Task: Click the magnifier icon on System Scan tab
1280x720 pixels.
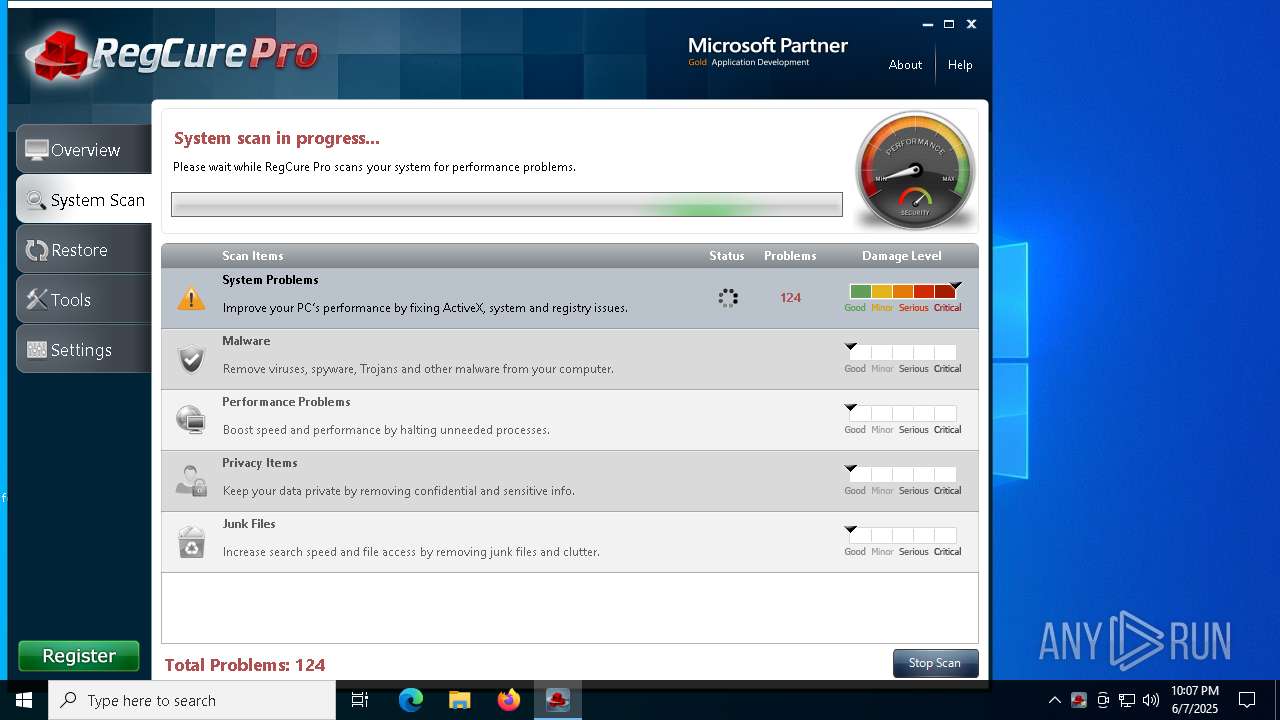Action: (x=37, y=200)
